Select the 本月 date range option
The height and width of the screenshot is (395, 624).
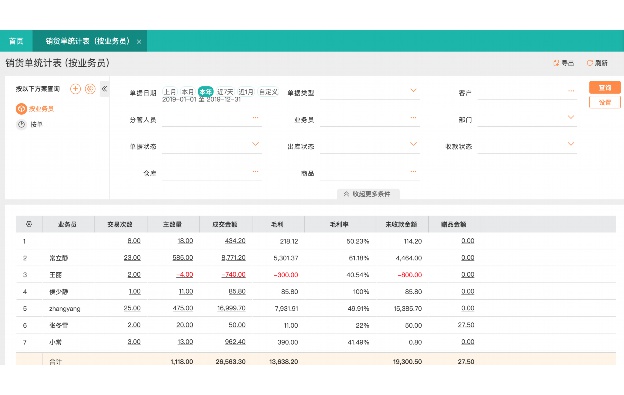click(187, 92)
